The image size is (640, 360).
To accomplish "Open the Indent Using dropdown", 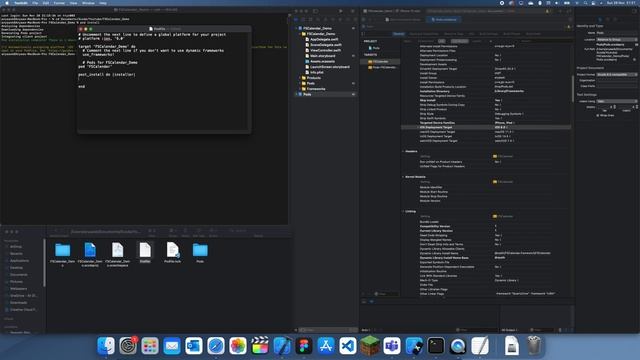I will (617, 101).
